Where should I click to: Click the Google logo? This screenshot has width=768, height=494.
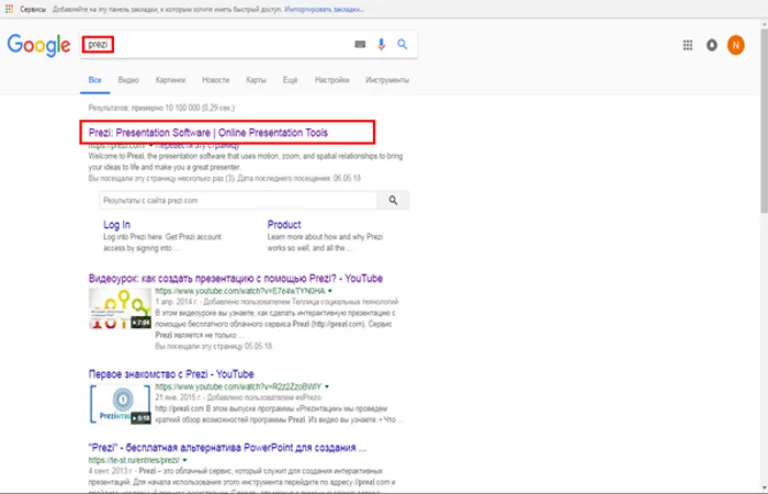pos(39,46)
